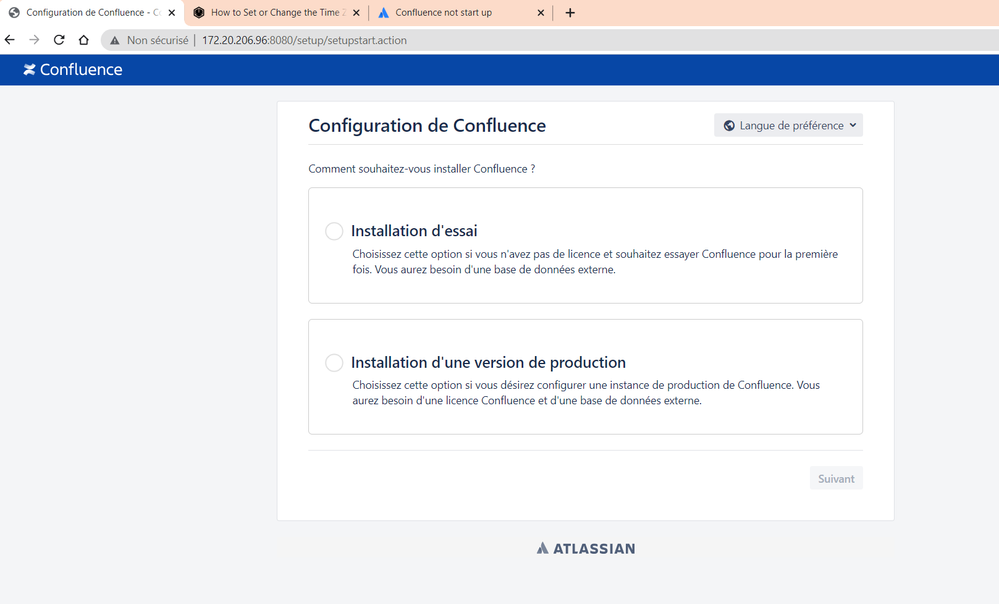
Task: Click the browser Forward arrow
Action: click(x=34, y=40)
